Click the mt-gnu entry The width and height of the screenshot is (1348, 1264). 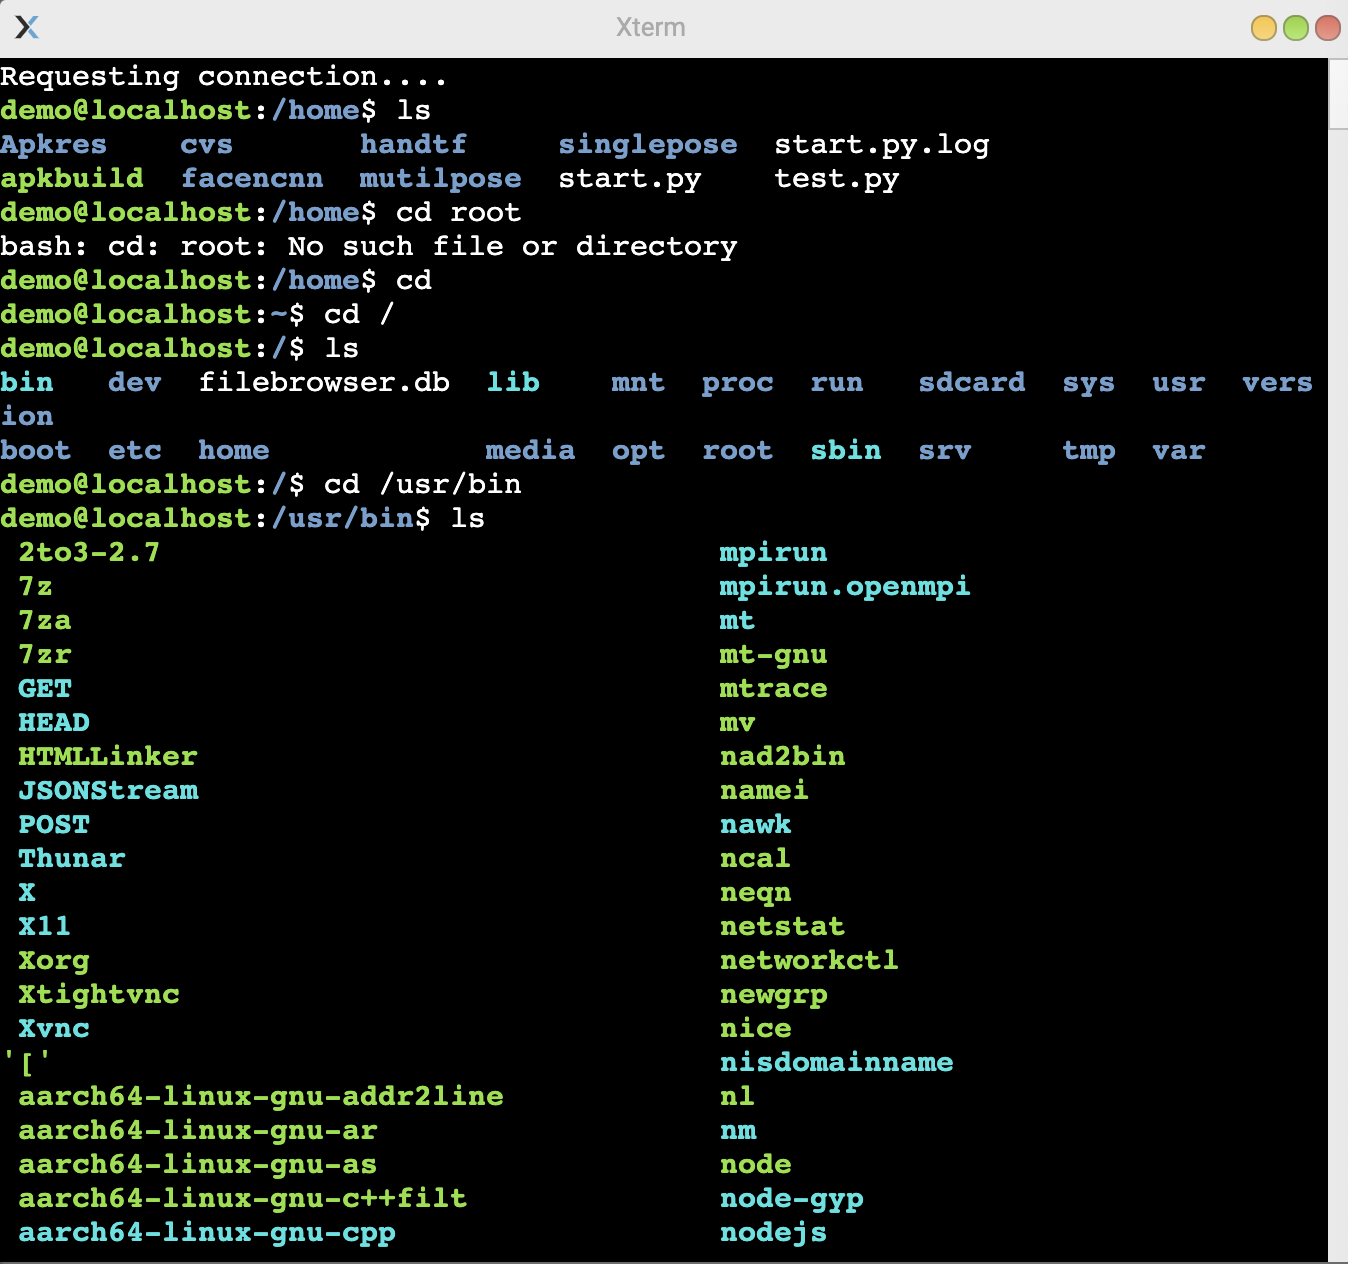pos(774,654)
